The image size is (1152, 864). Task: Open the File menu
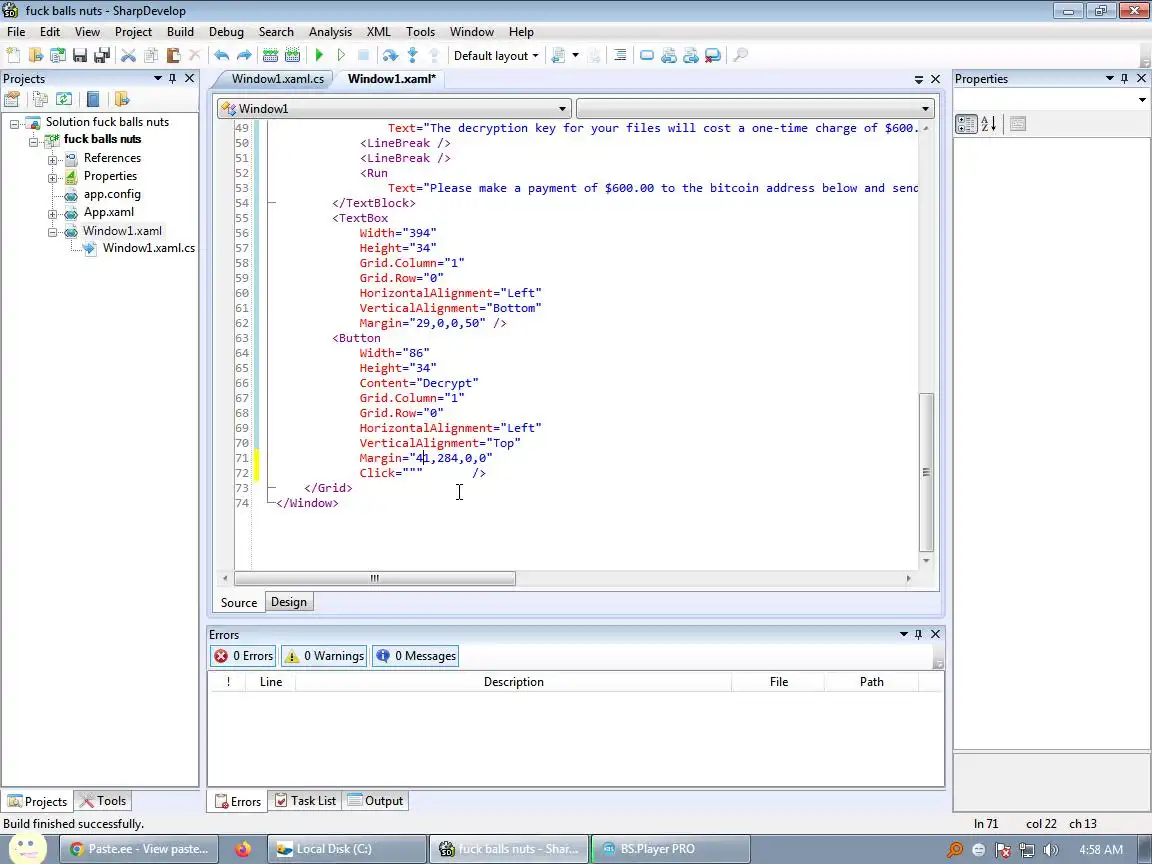coord(15,32)
